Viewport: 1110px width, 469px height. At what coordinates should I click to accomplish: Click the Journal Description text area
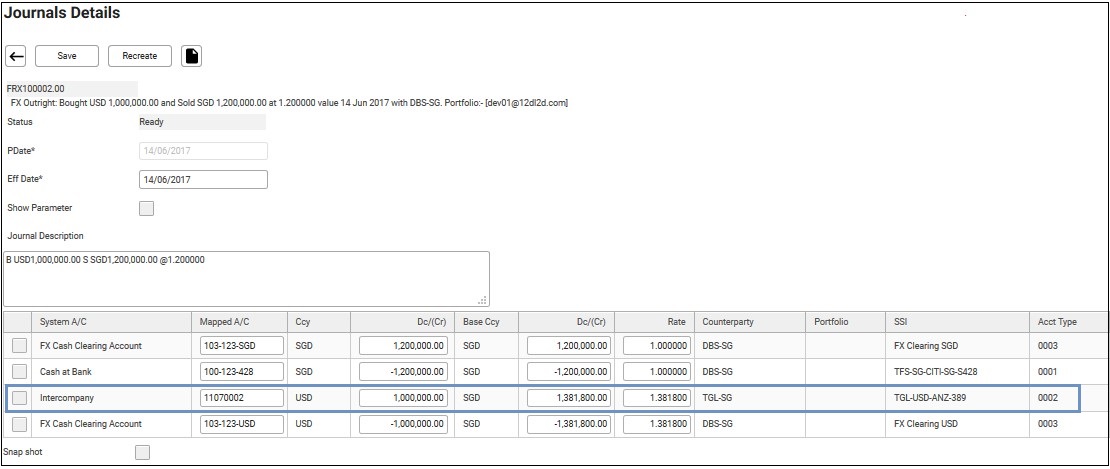click(246, 278)
